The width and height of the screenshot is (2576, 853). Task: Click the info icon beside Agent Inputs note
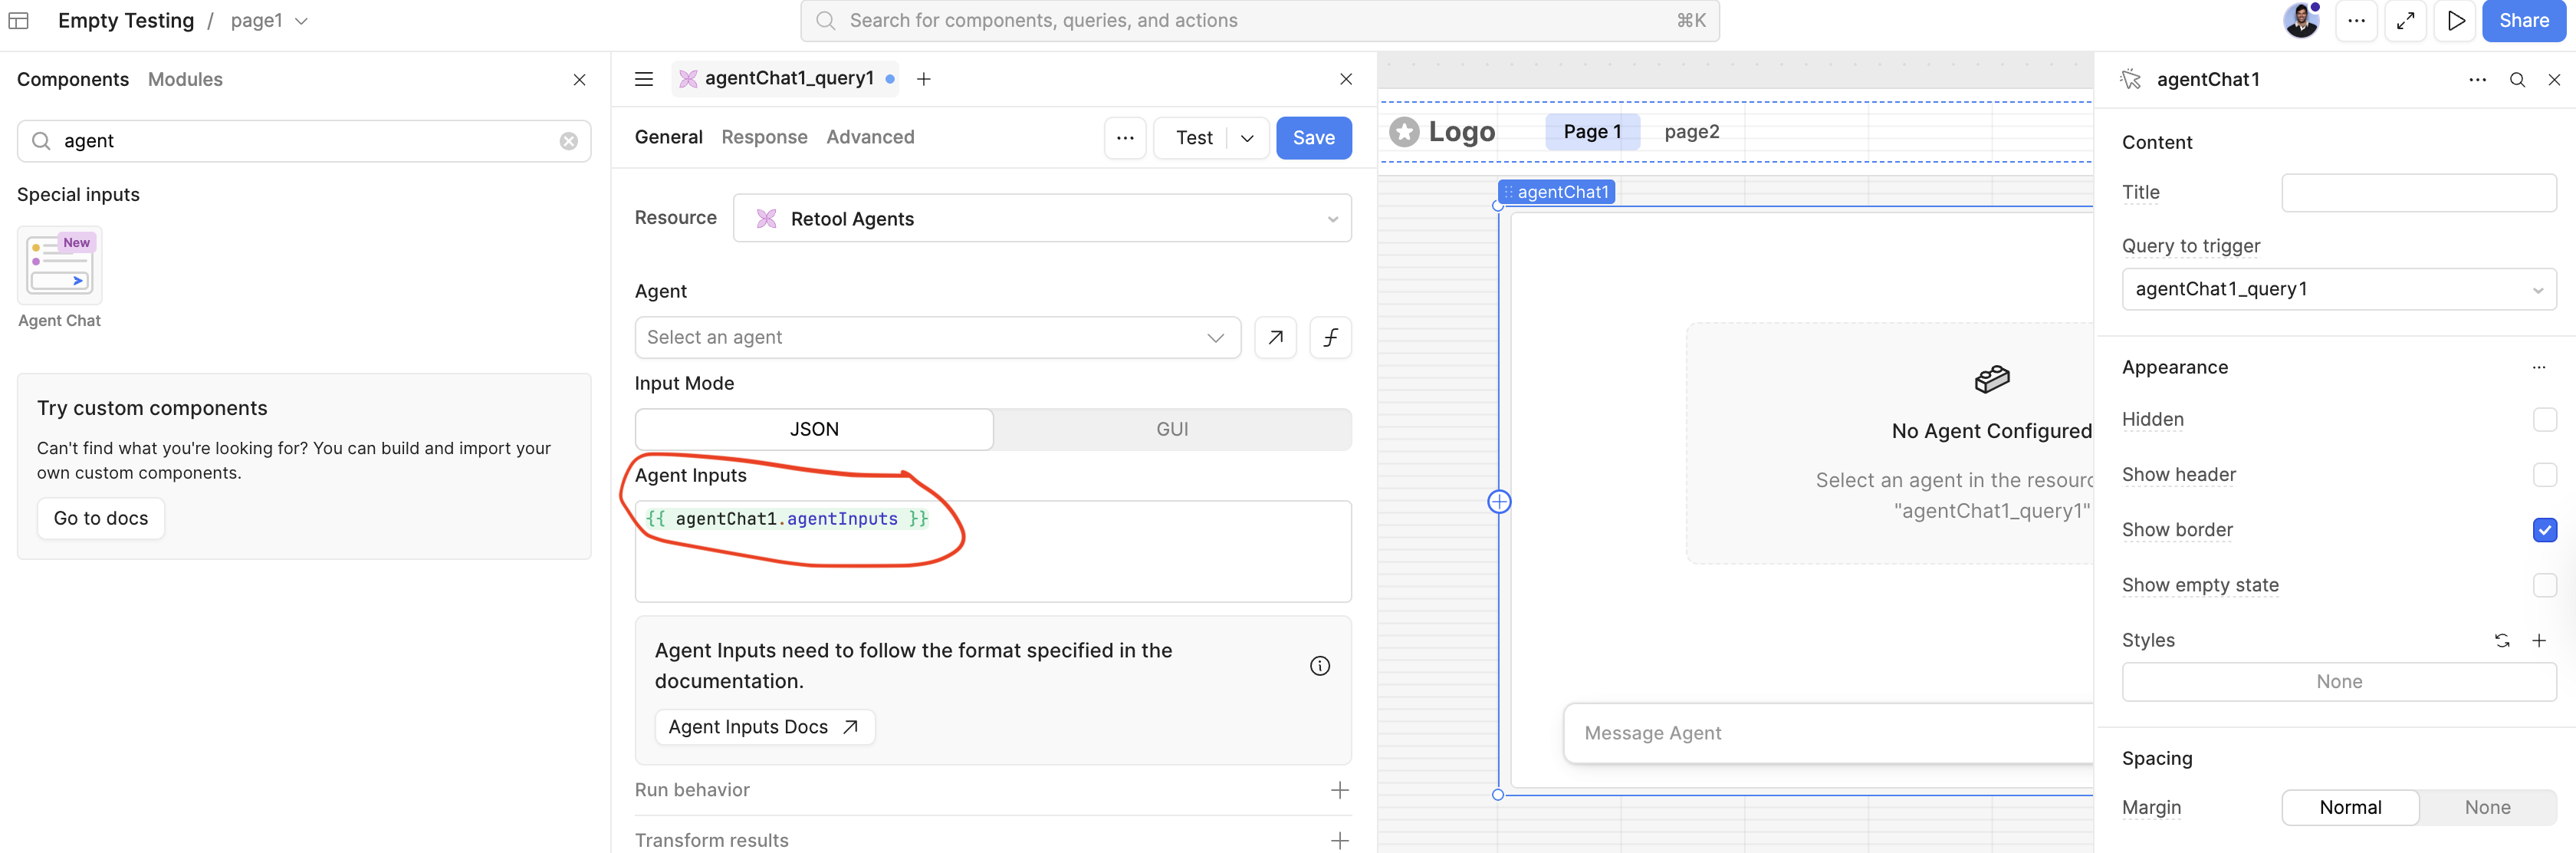1320,666
